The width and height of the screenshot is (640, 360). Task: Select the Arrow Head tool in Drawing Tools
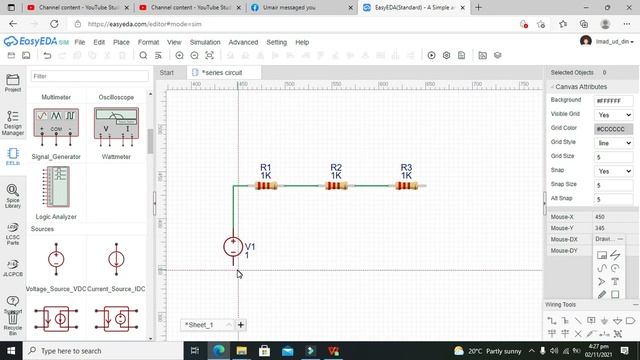pos(602,282)
